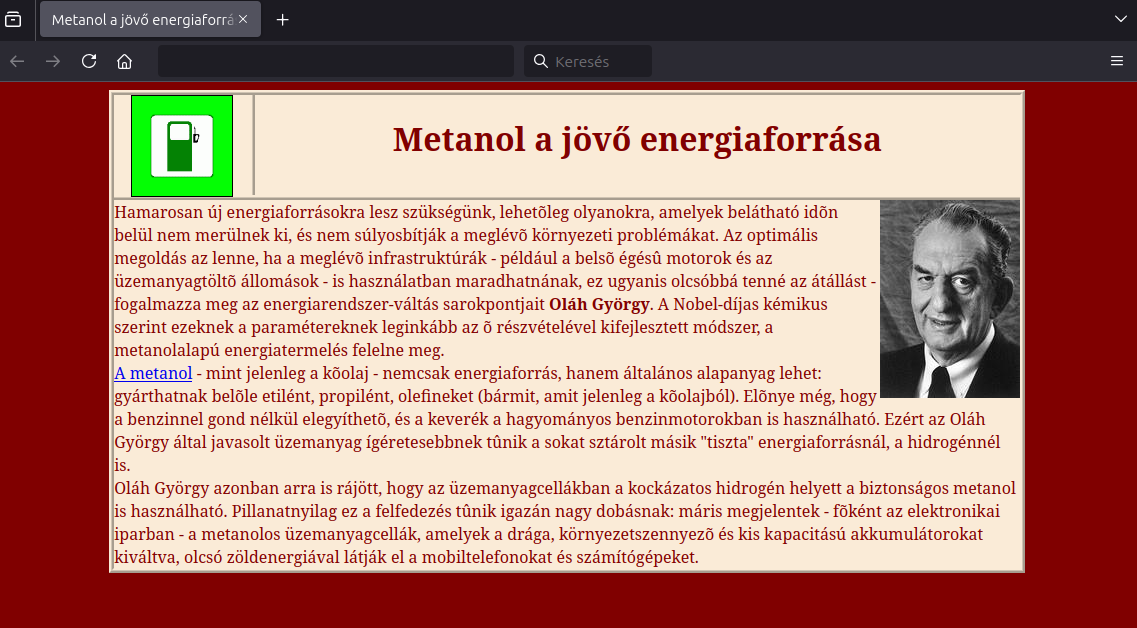This screenshot has width=1137, height=628.
Task: Click the magnifier icon in search box
Action: (540, 61)
